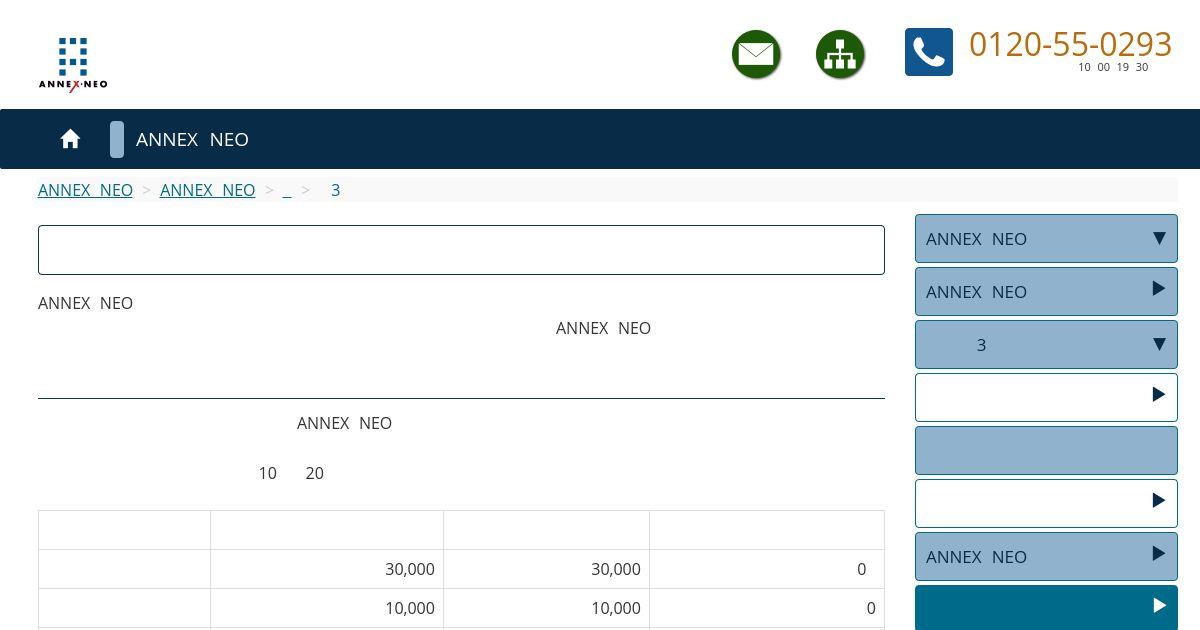Open the ANNEX NEO sidebar item just above item 3
Viewport: 1200px width, 630px height.
(x=1046, y=292)
